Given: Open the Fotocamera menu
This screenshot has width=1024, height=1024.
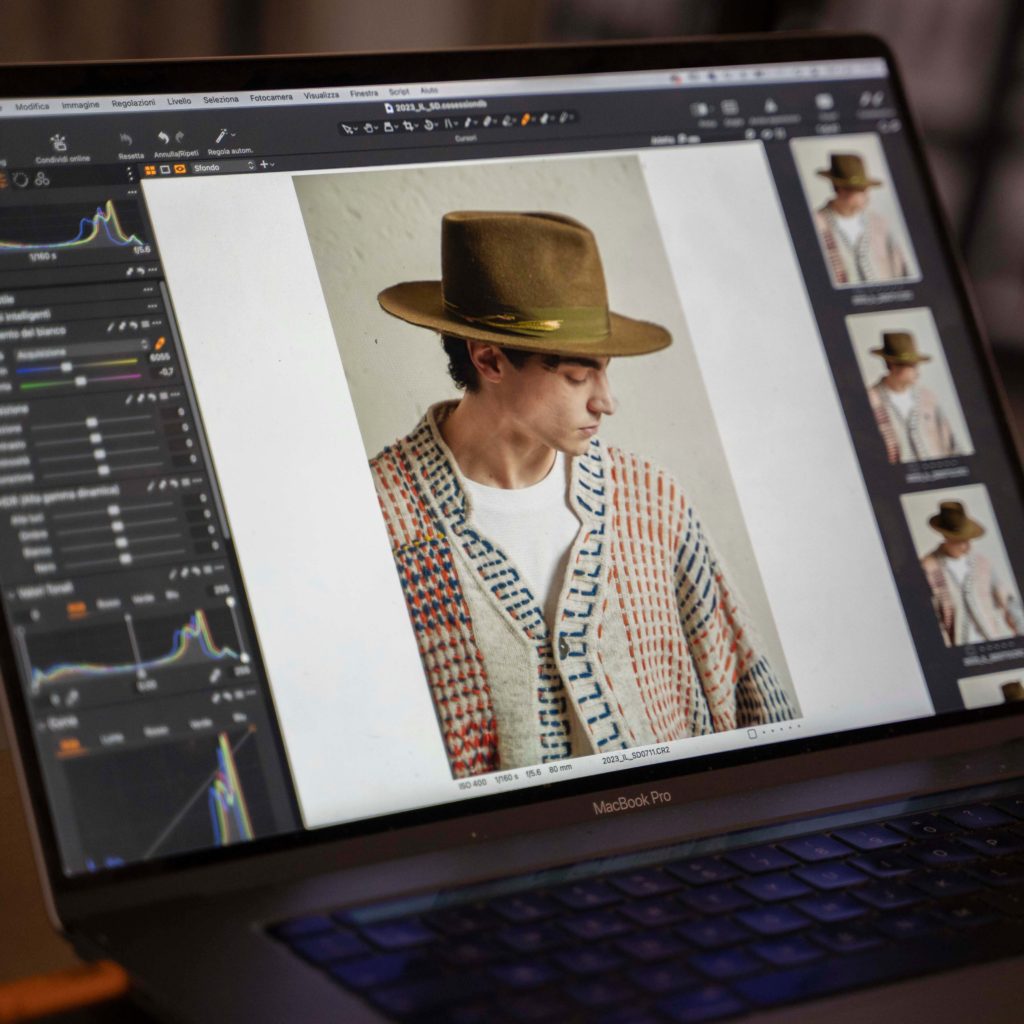Looking at the screenshot, I should (x=271, y=98).
